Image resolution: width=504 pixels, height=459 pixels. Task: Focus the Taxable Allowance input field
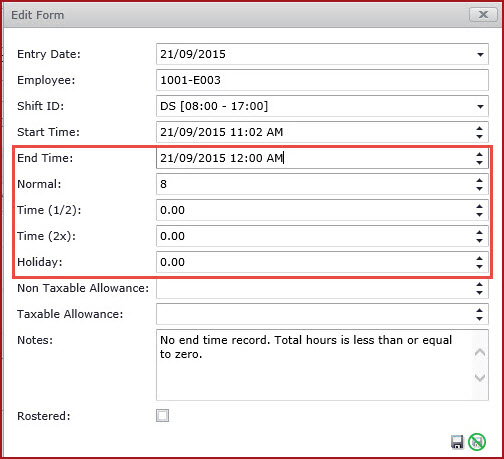click(x=314, y=314)
